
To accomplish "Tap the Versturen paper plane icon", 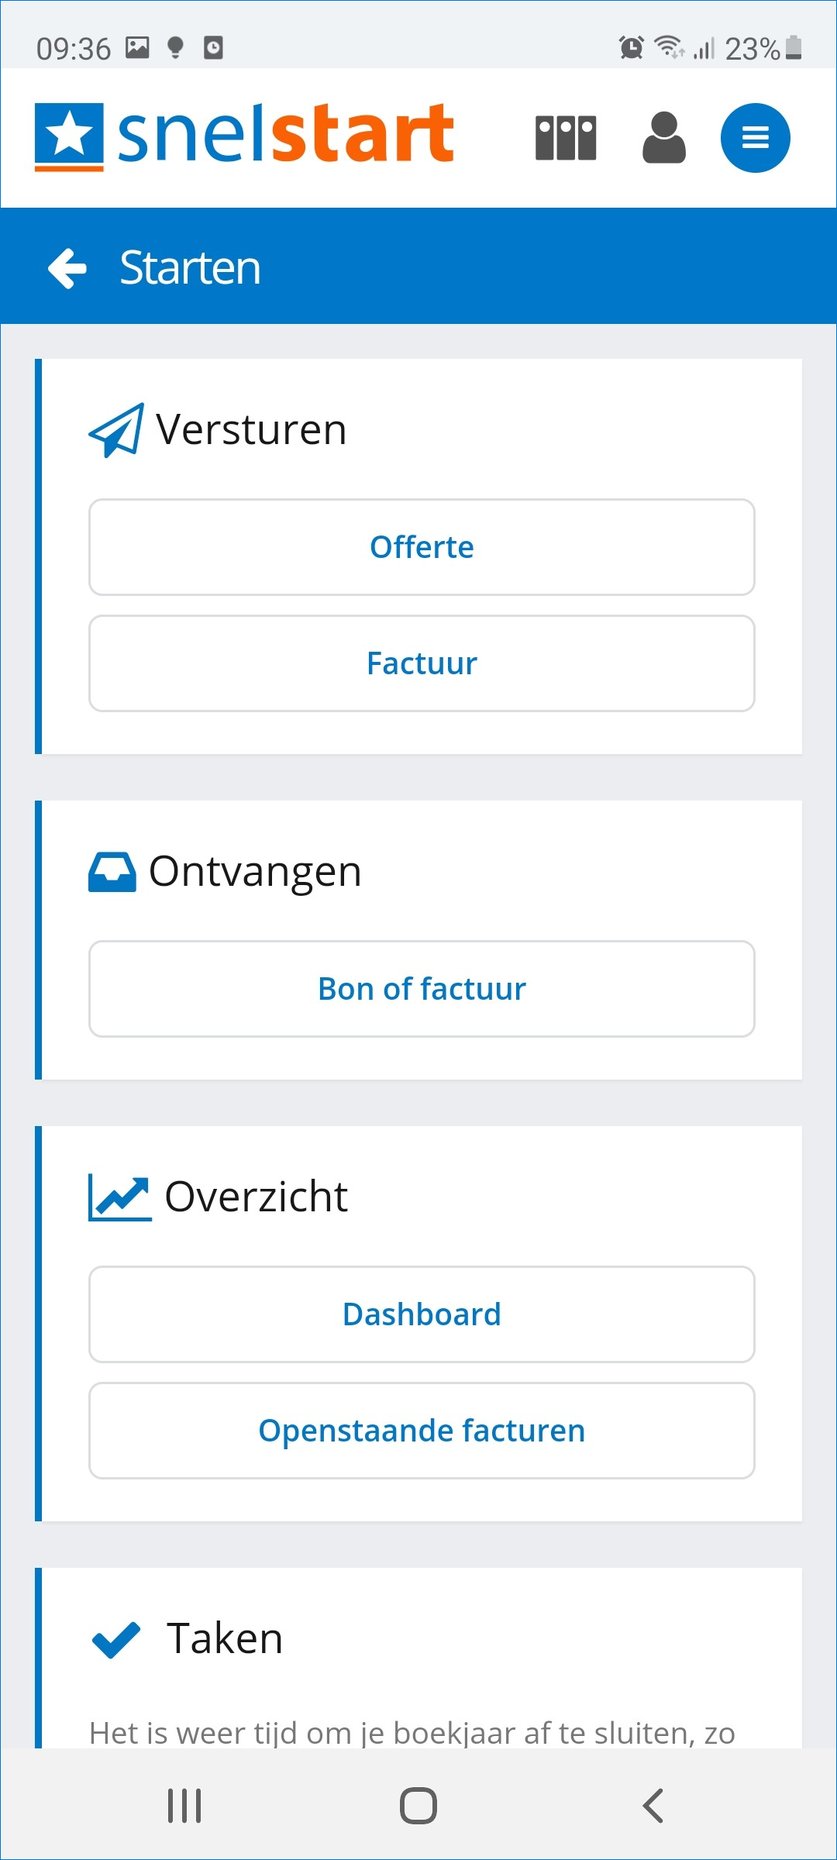I will click(116, 431).
